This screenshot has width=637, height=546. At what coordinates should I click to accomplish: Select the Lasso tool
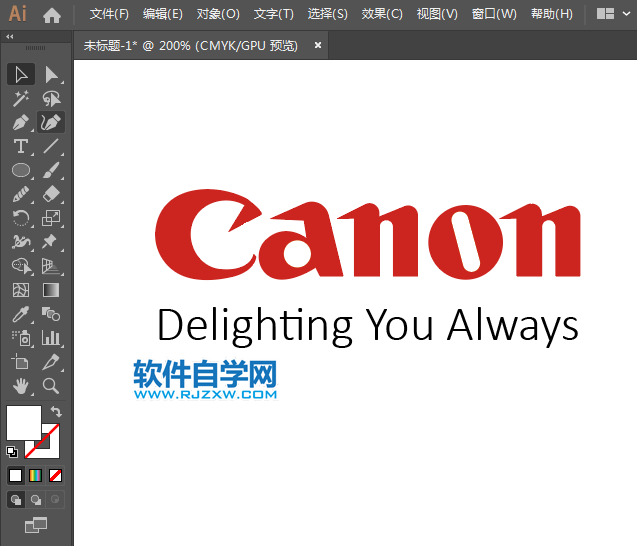click(x=51, y=98)
